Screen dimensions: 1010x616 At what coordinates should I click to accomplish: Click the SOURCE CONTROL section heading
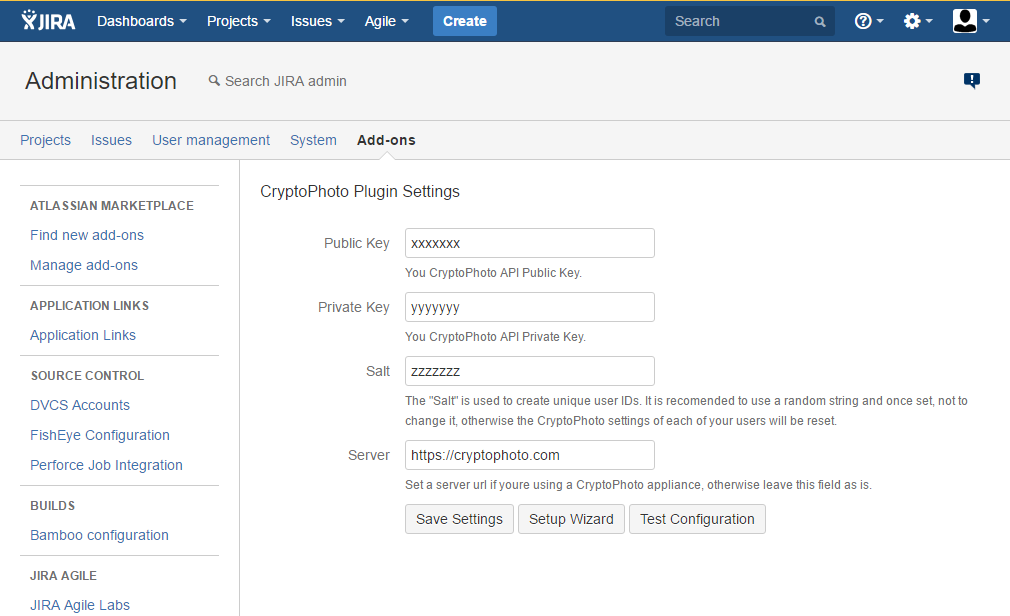click(x=88, y=376)
